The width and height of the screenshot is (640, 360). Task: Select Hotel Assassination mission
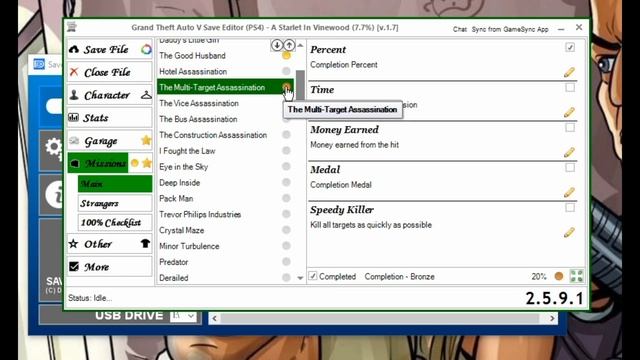pos(225,71)
